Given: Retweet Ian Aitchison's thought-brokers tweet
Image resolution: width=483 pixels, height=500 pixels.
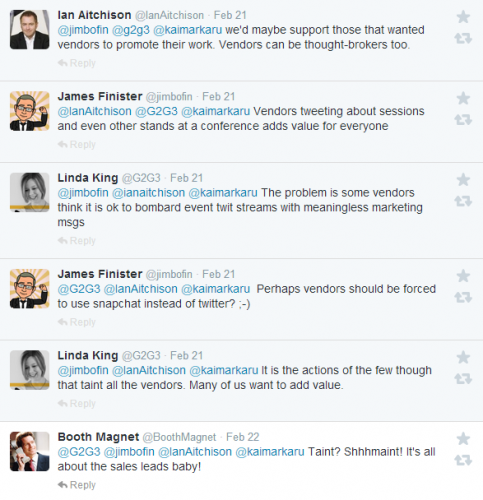Looking at the screenshot, I should pos(463,38).
